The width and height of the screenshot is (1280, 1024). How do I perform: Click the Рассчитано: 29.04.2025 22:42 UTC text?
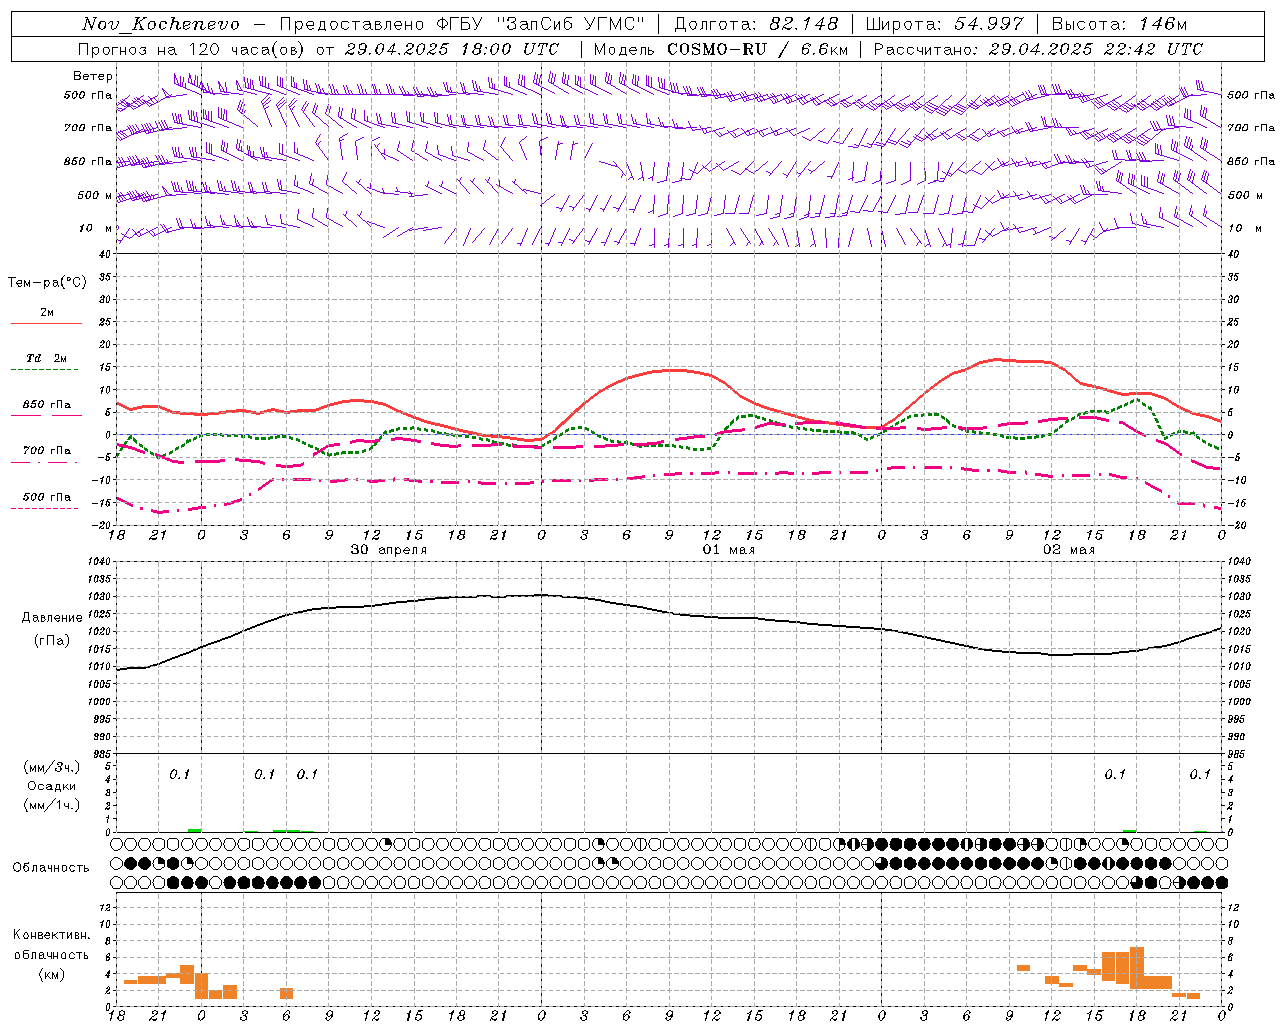(x=1038, y=49)
